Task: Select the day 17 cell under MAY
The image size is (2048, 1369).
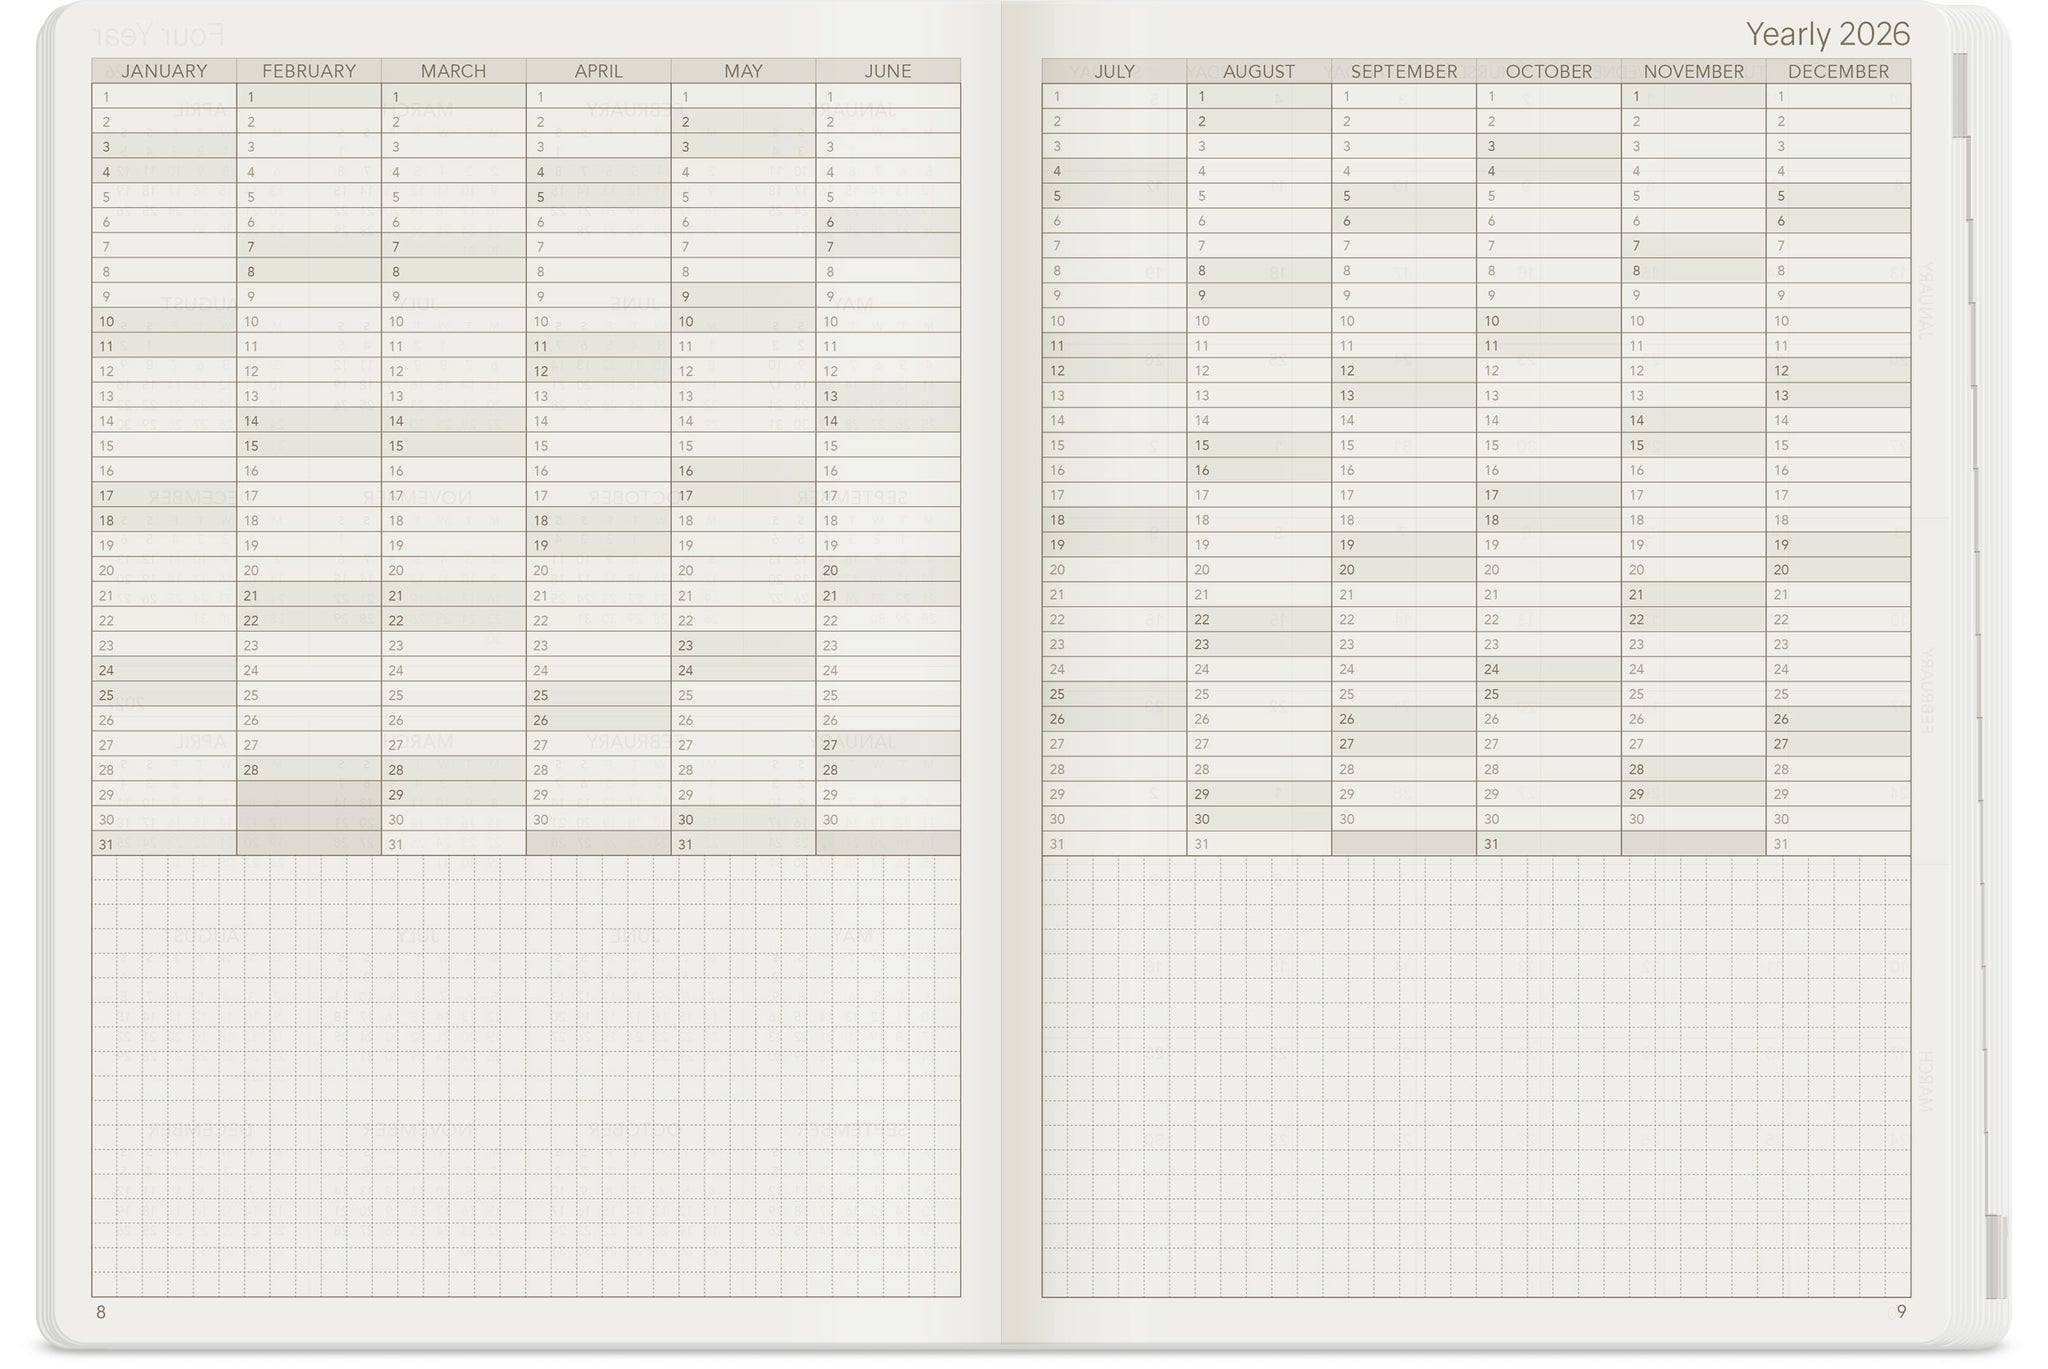Action: (743, 495)
